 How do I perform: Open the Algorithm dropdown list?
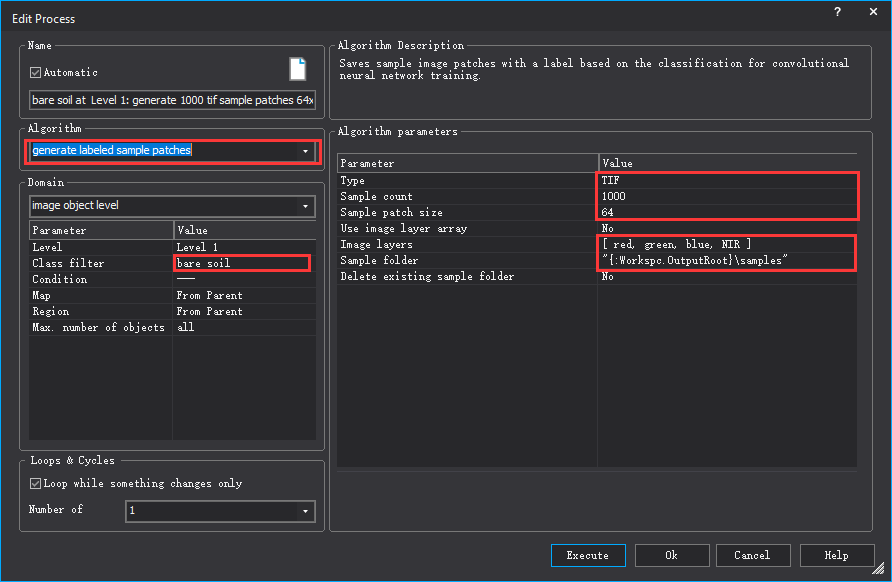pyautogui.click(x=304, y=151)
